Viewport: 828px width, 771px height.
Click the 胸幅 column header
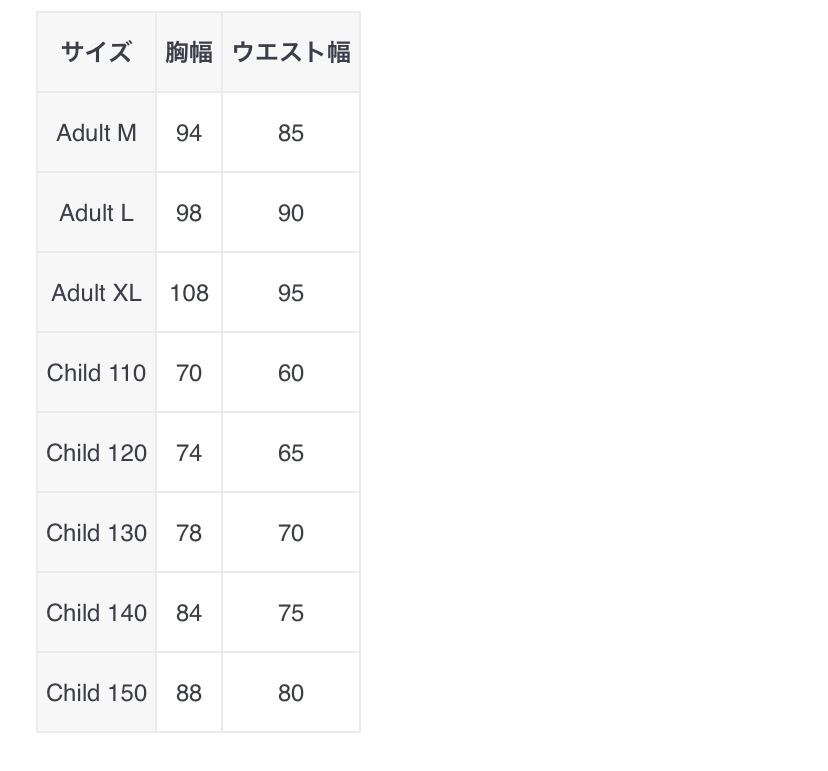[189, 53]
